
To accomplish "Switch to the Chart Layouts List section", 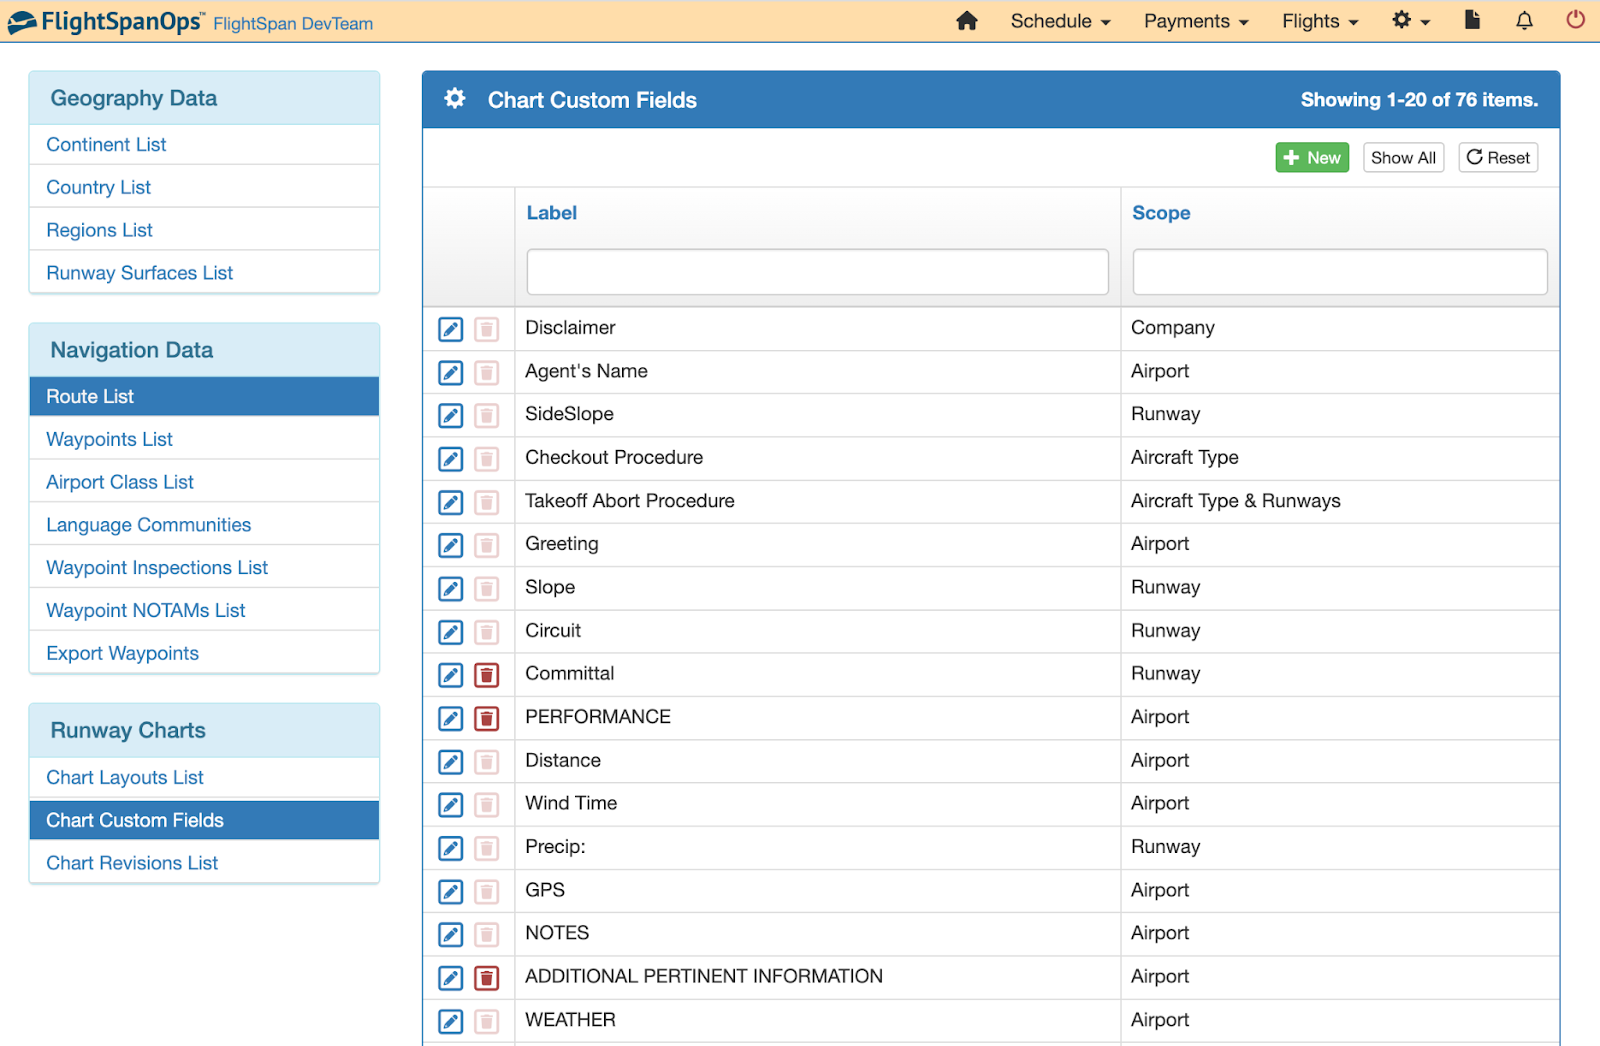I will (124, 777).
